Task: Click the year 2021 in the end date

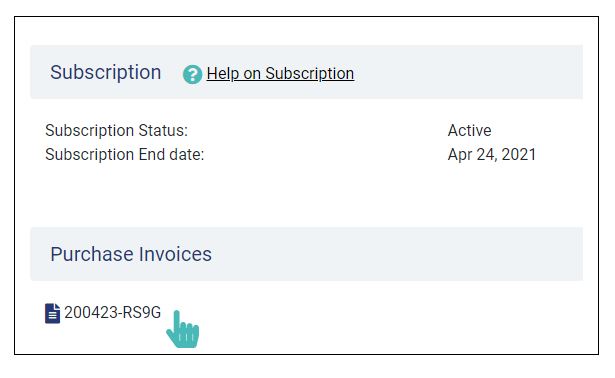Action: pos(519,154)
